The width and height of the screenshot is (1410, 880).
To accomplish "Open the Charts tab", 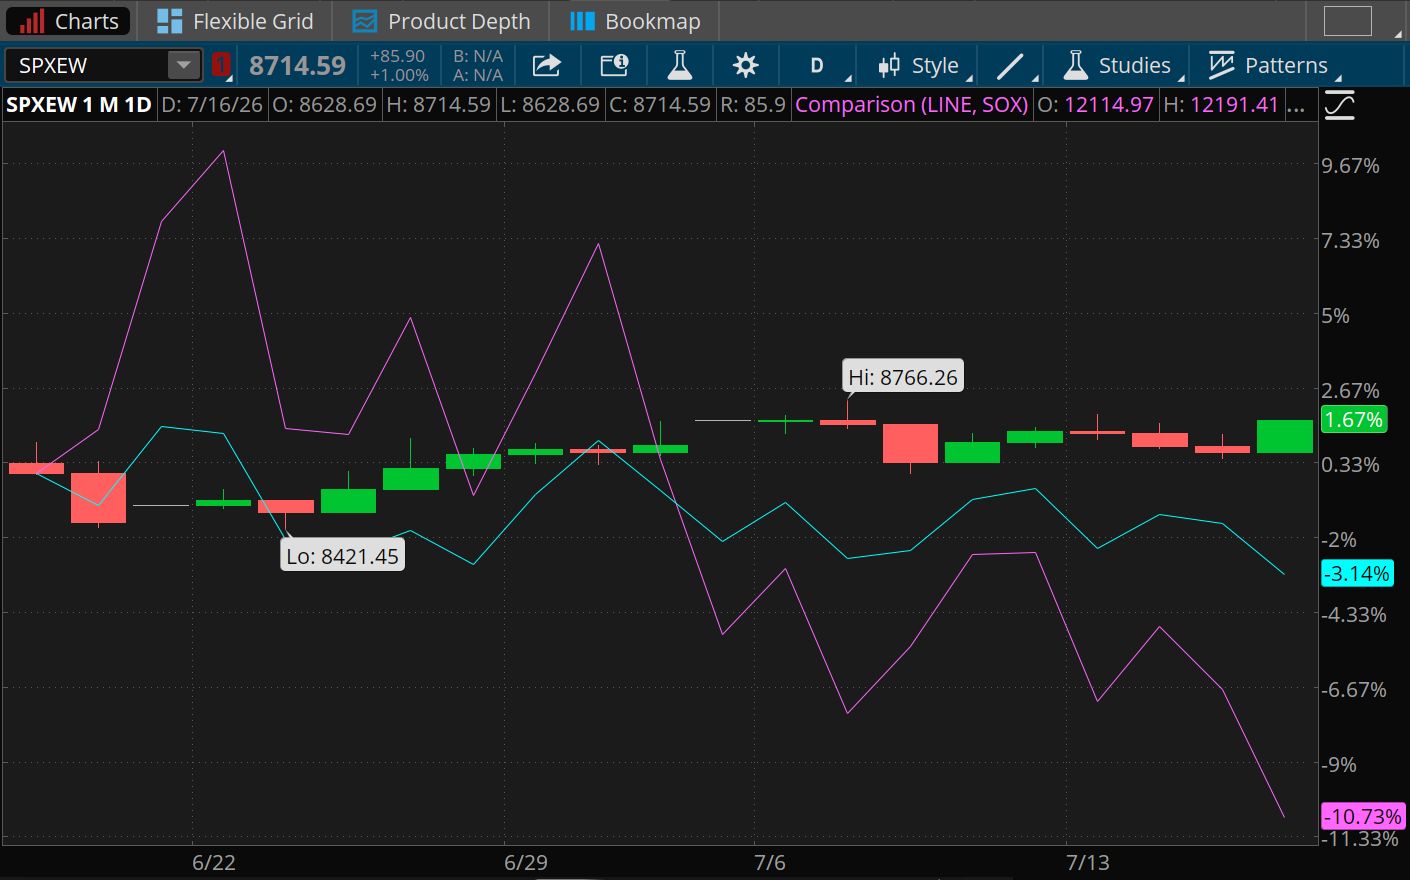I will [68, 21].
